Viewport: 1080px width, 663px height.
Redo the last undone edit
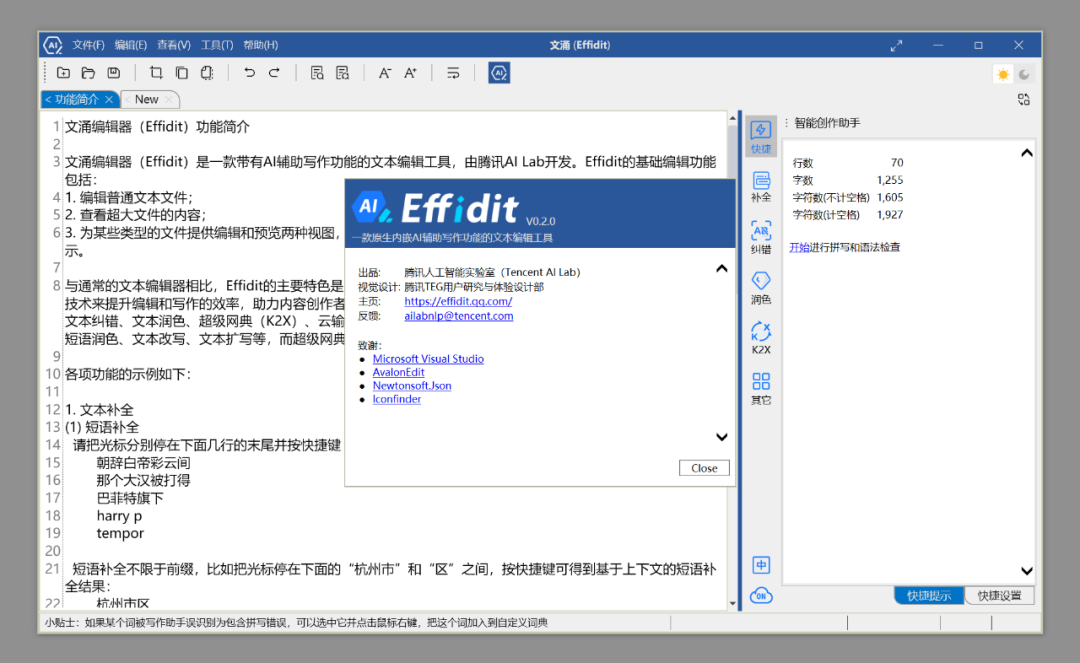click(x=274, y=73)
